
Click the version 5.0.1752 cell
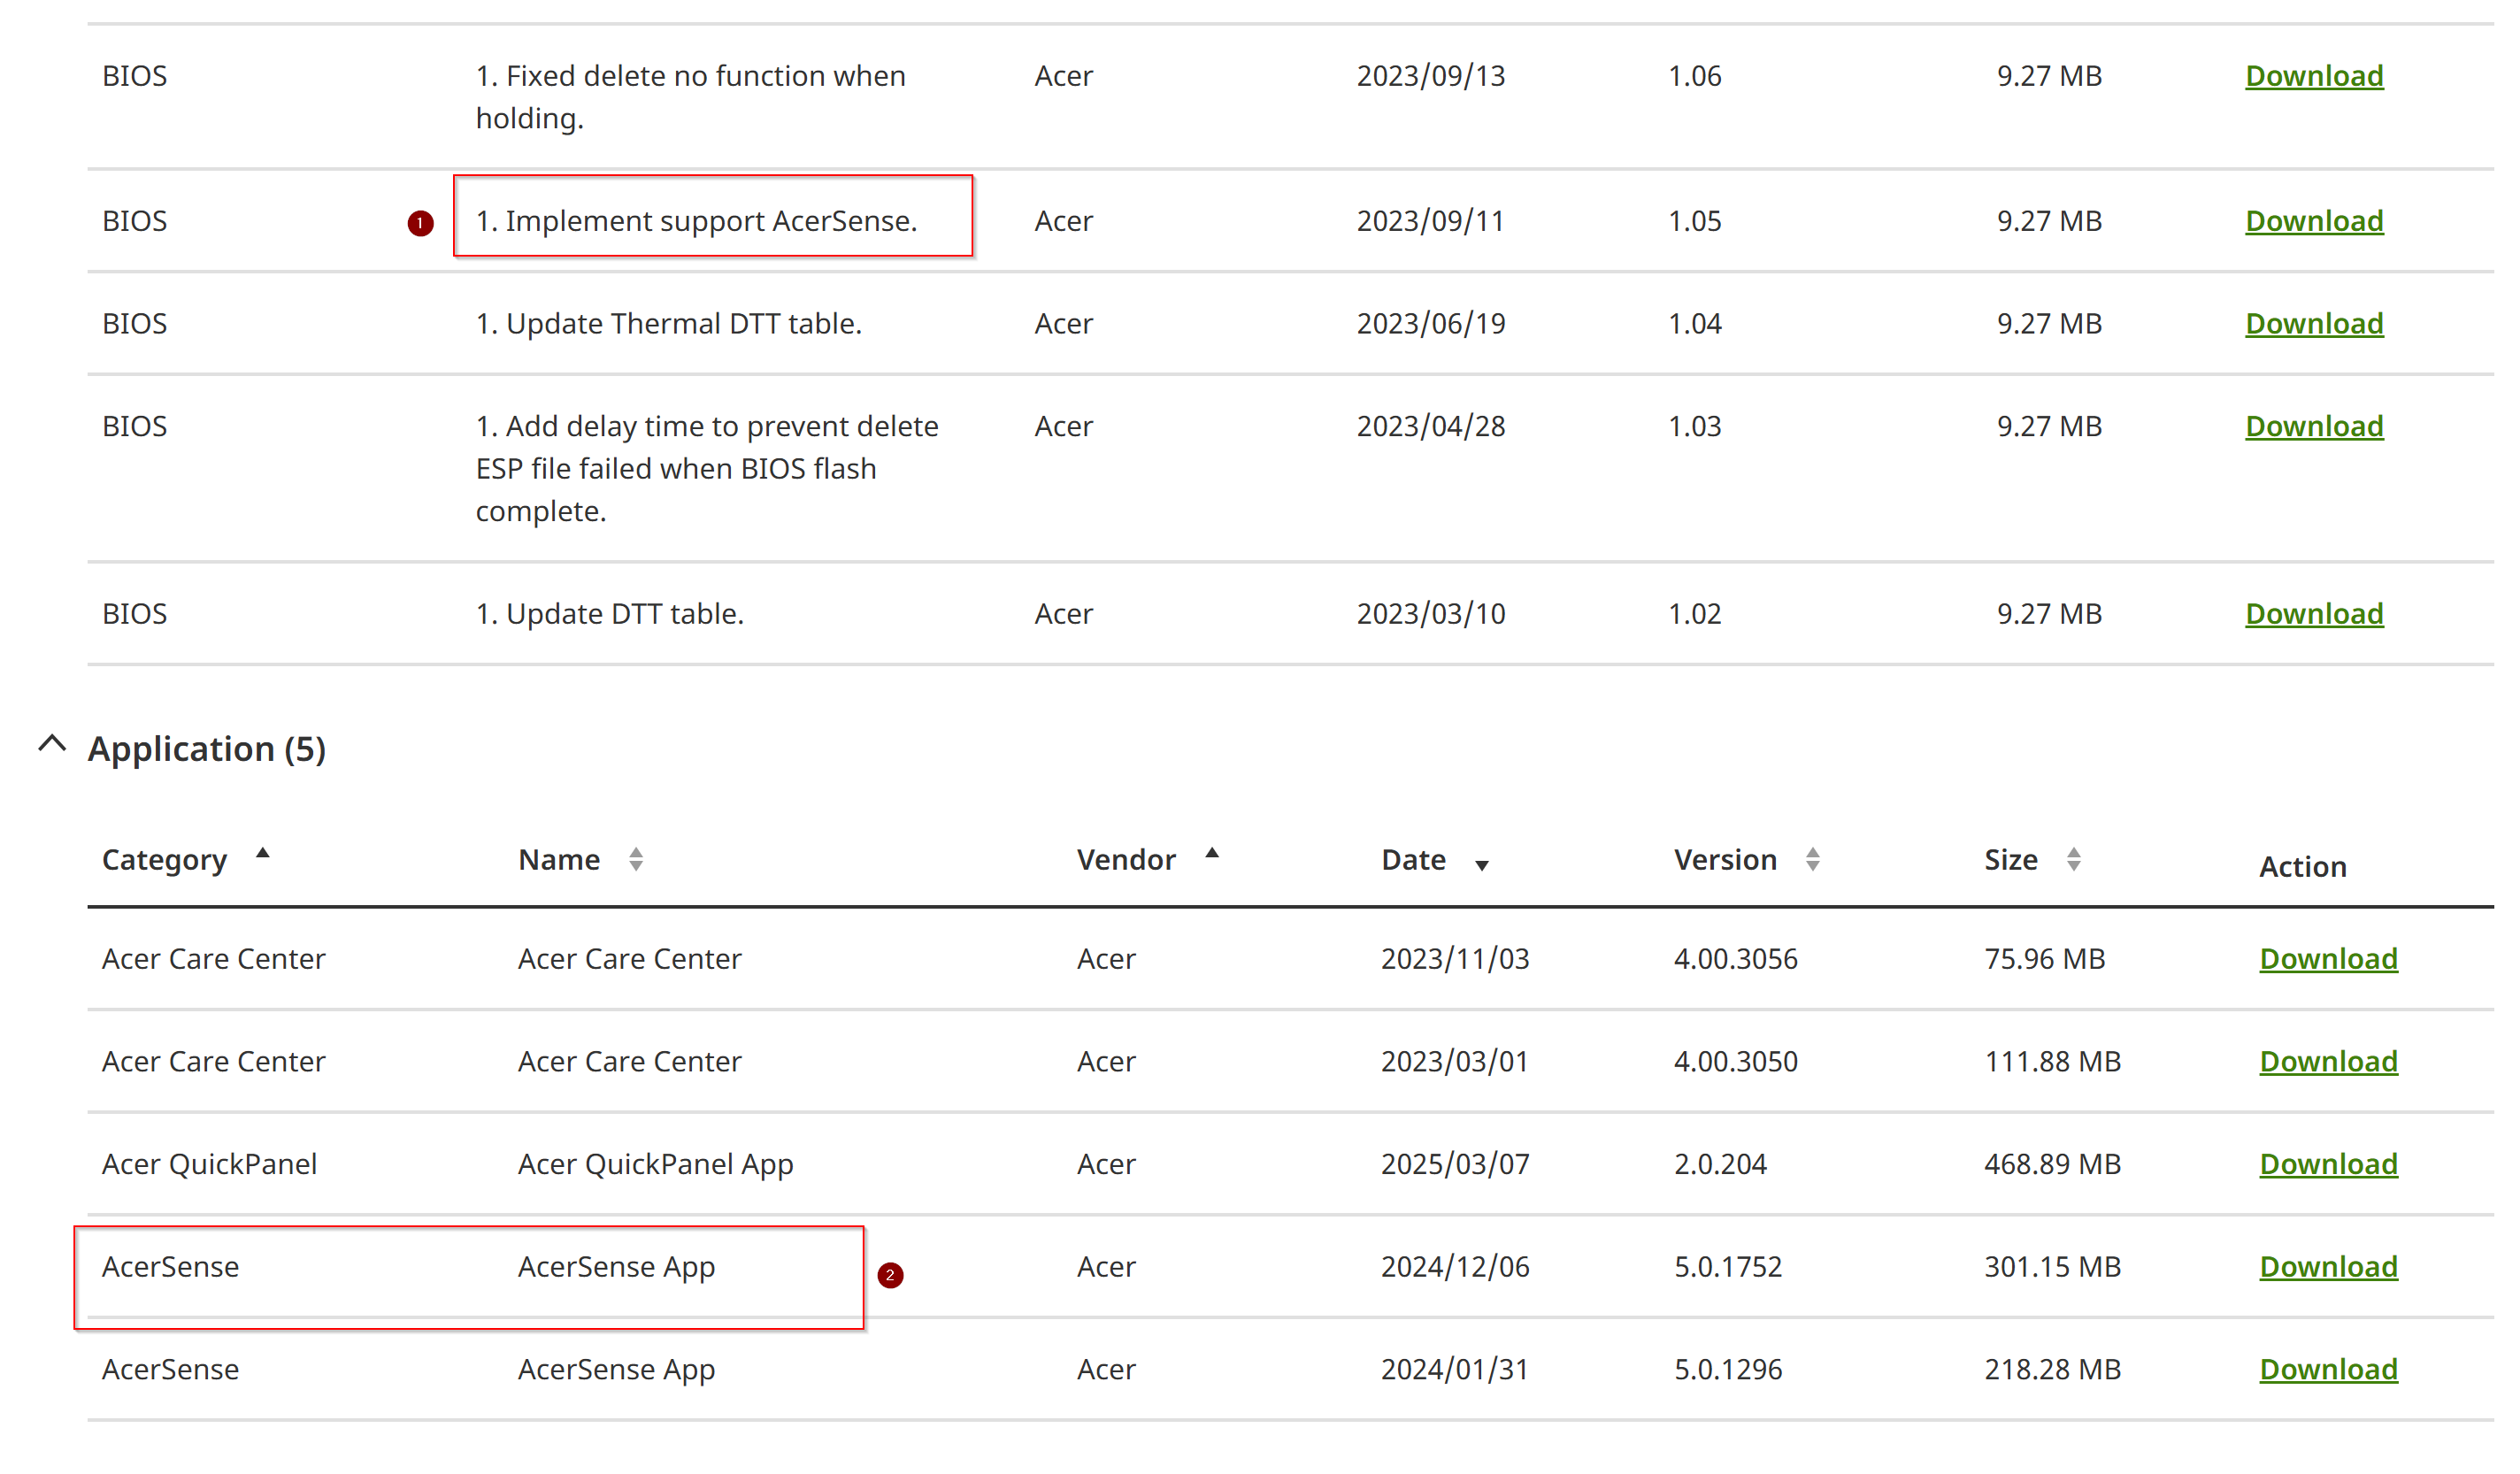point(1728,1267)
